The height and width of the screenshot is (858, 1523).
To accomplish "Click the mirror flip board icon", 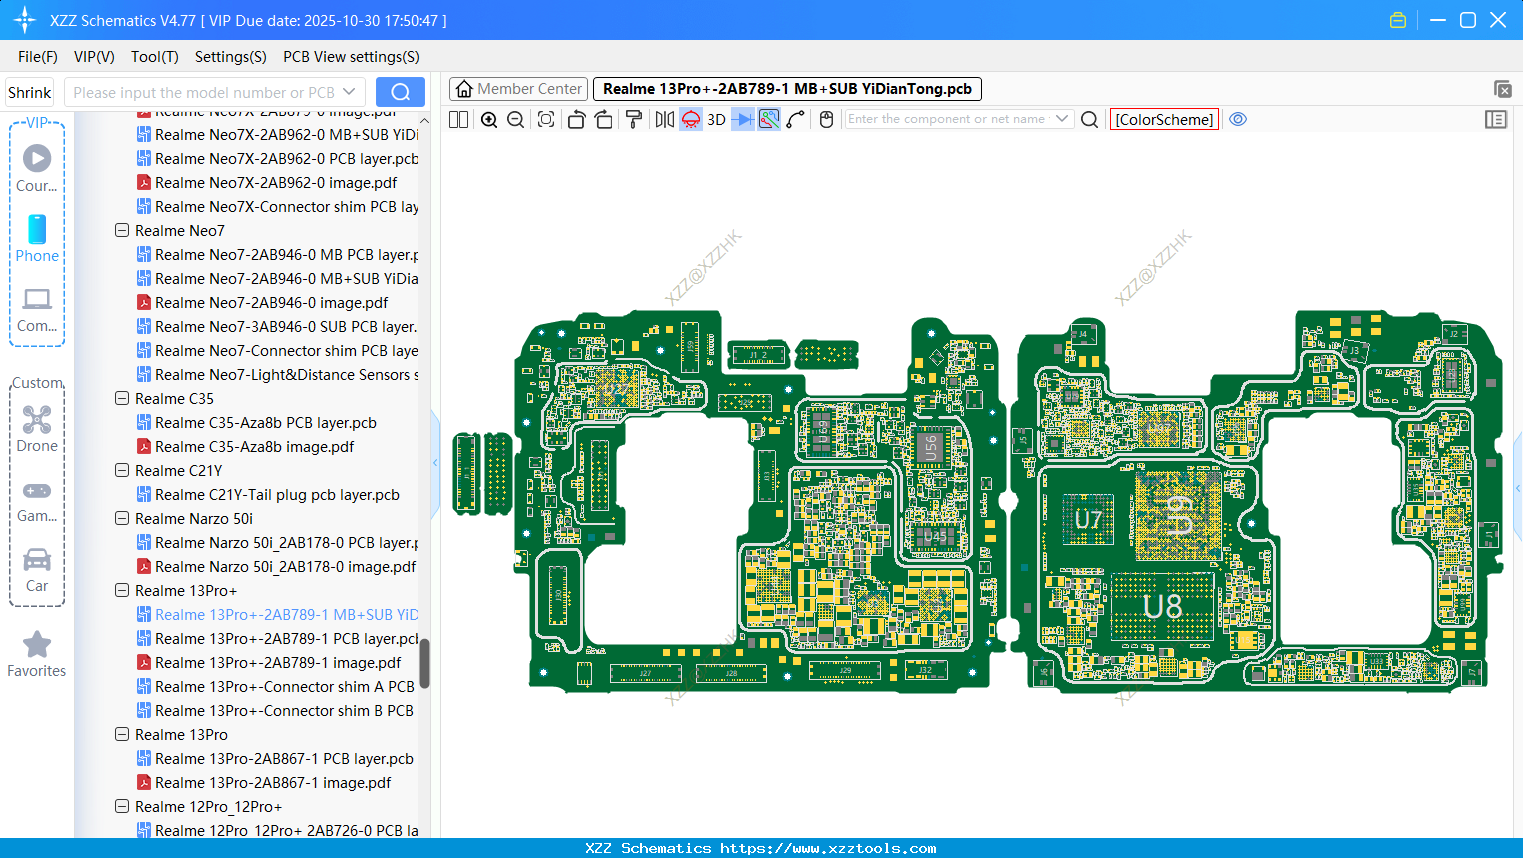I will (664, 120).
